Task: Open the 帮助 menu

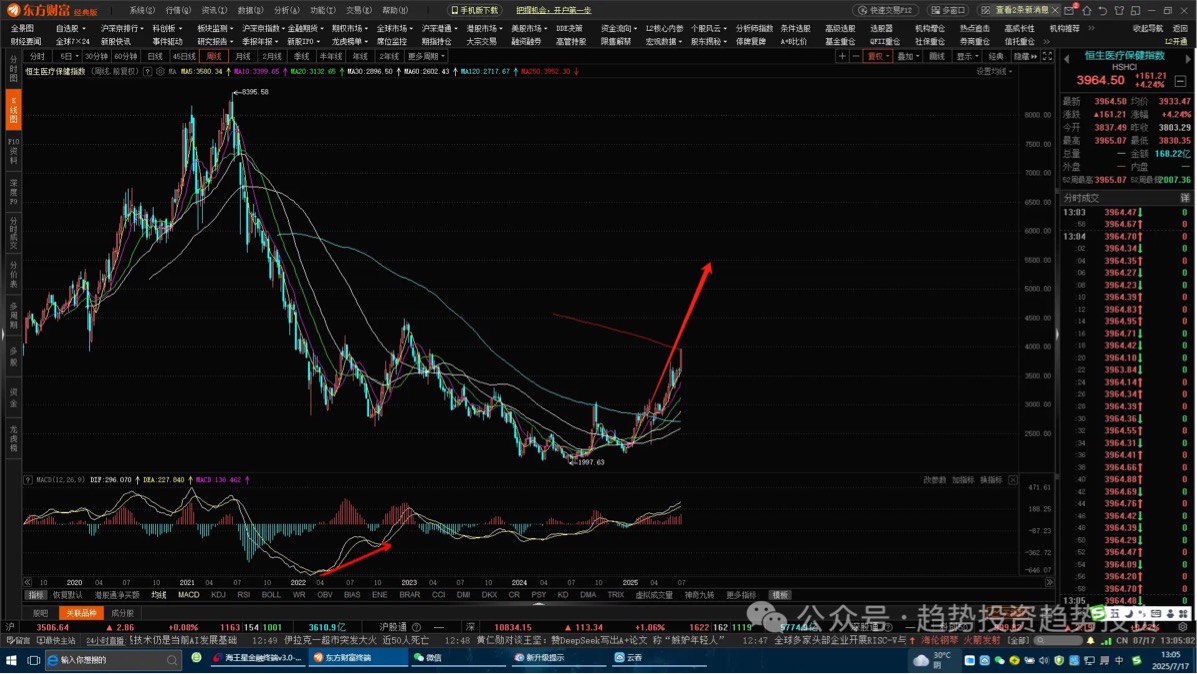Action: coord(395,10)
